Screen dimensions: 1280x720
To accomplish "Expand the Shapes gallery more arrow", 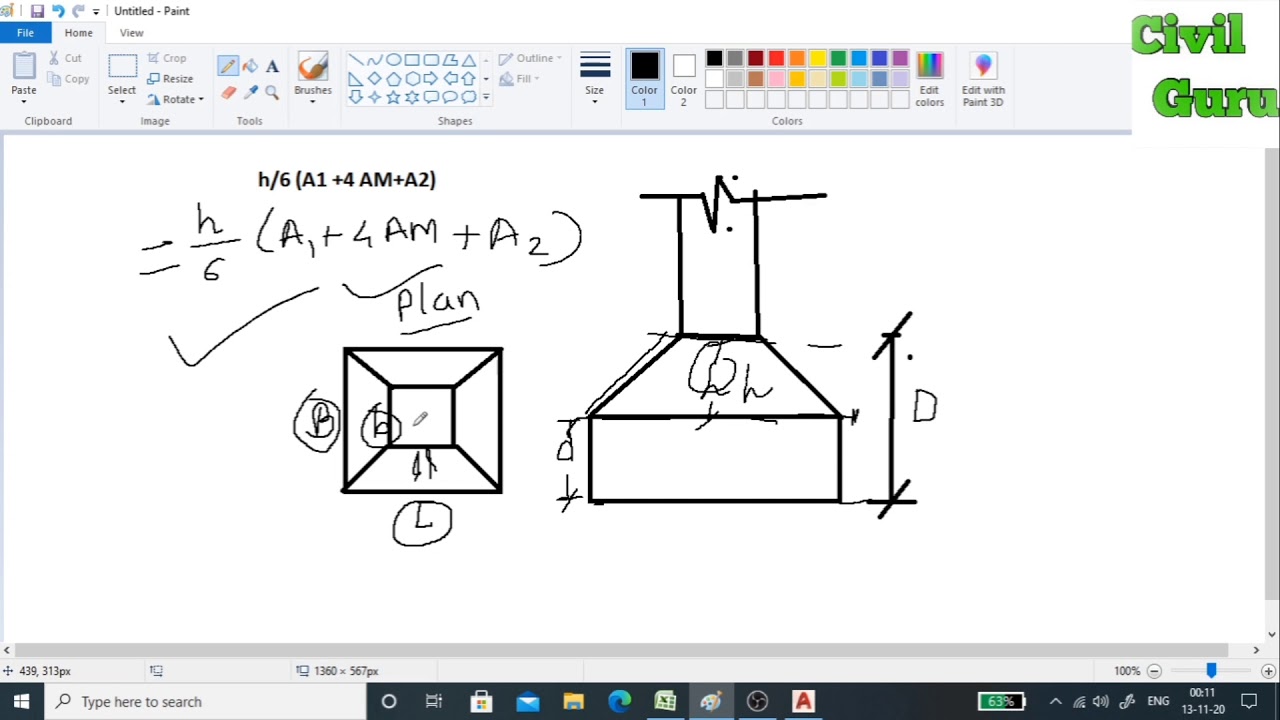I will tap(486, 97).
